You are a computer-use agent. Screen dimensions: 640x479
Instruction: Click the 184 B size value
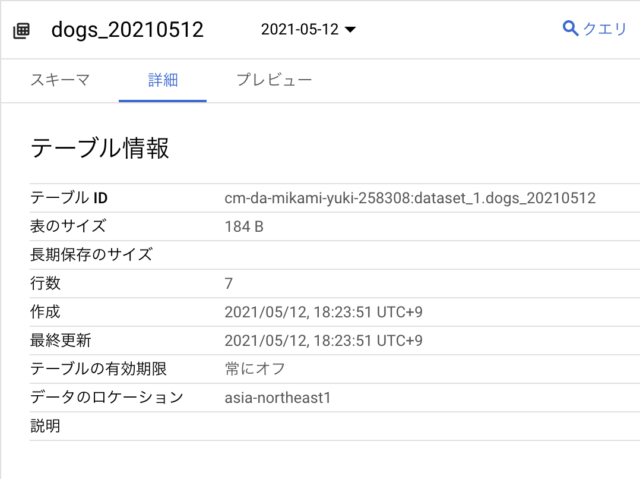click(244, 226)
